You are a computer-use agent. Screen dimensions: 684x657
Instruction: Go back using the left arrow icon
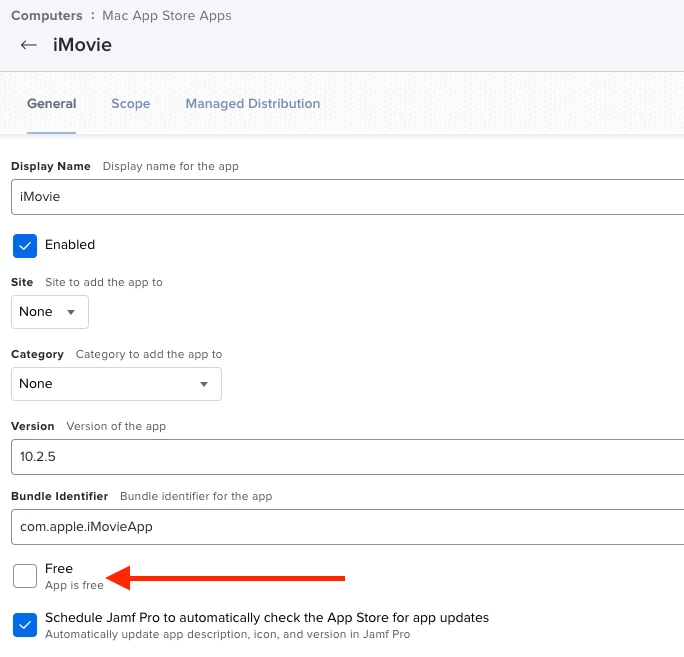[x=29, y=45]
